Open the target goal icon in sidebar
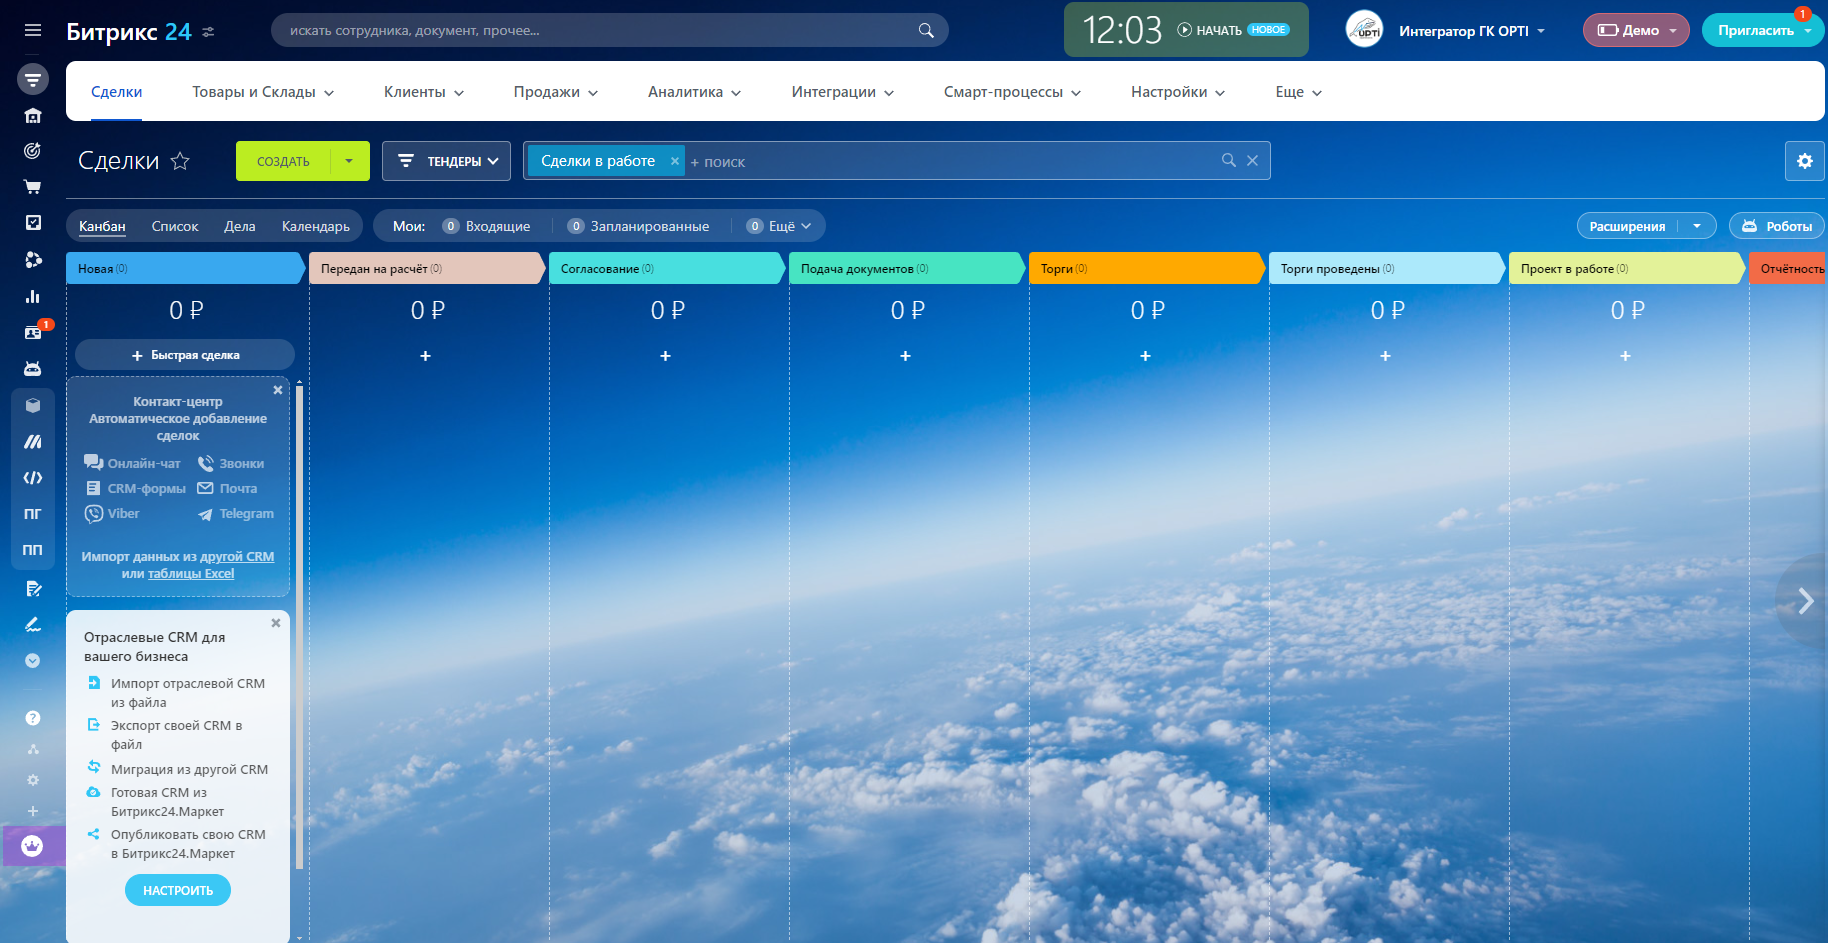1828x943 pixels. click(x=33, y=151)
